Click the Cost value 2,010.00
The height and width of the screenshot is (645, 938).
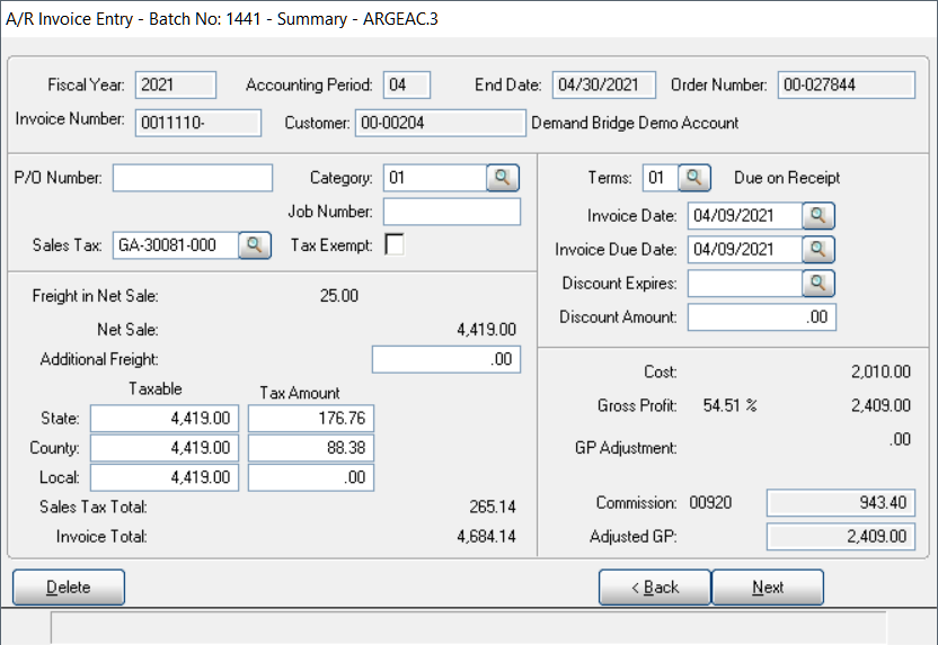pyautogui.click(x=881, y=372)
